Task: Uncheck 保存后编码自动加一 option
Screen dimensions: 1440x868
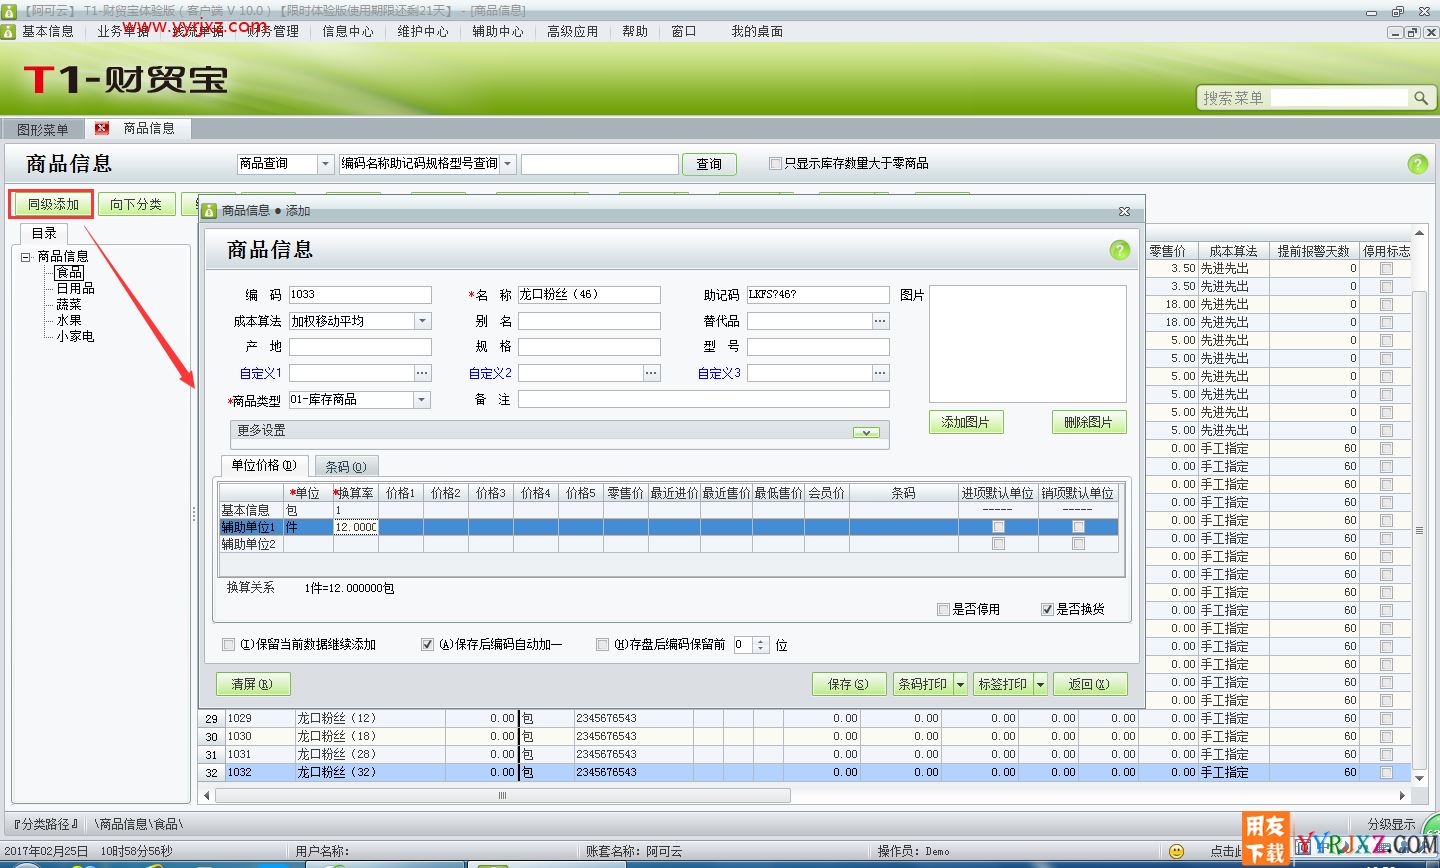Action: [428, 645]
